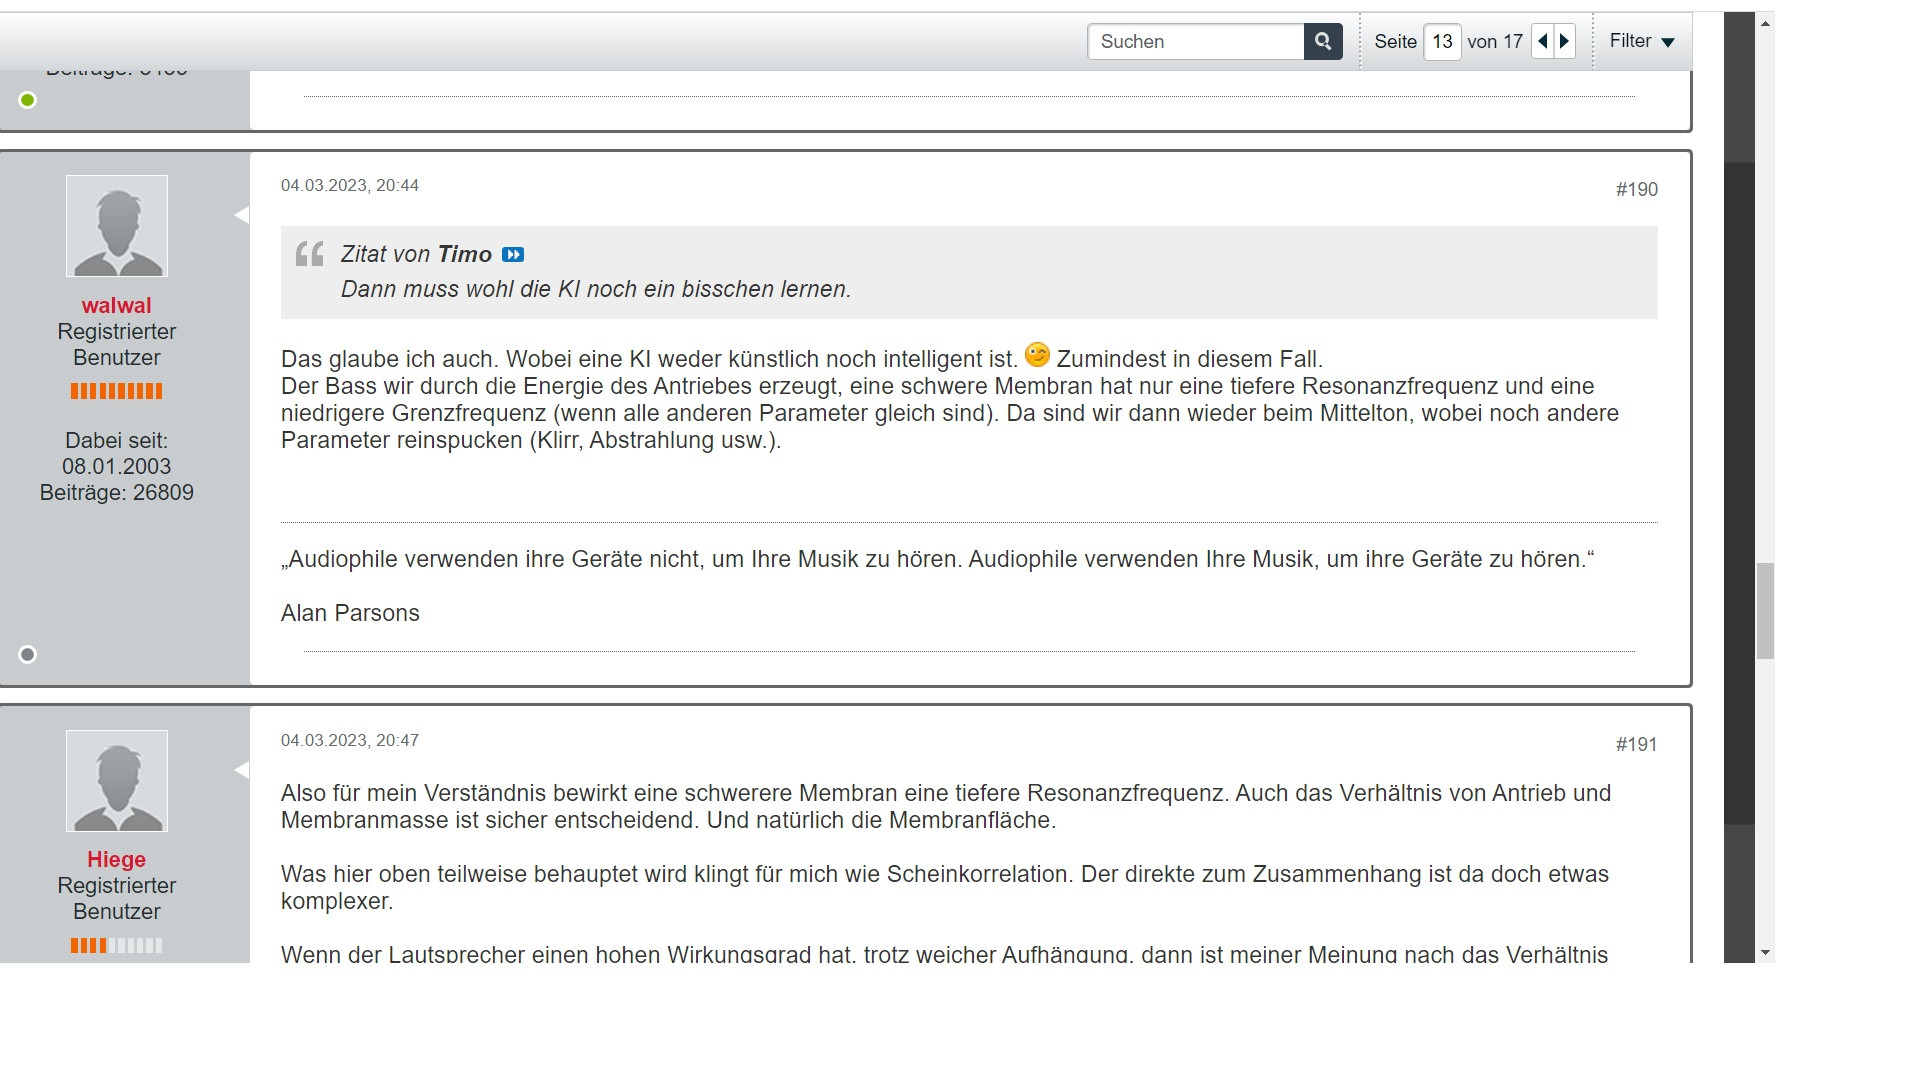Click the search magnifier button
Image resolution: width=1920 pixels, height=1080 pixels.
click(x=1322, y=41)
